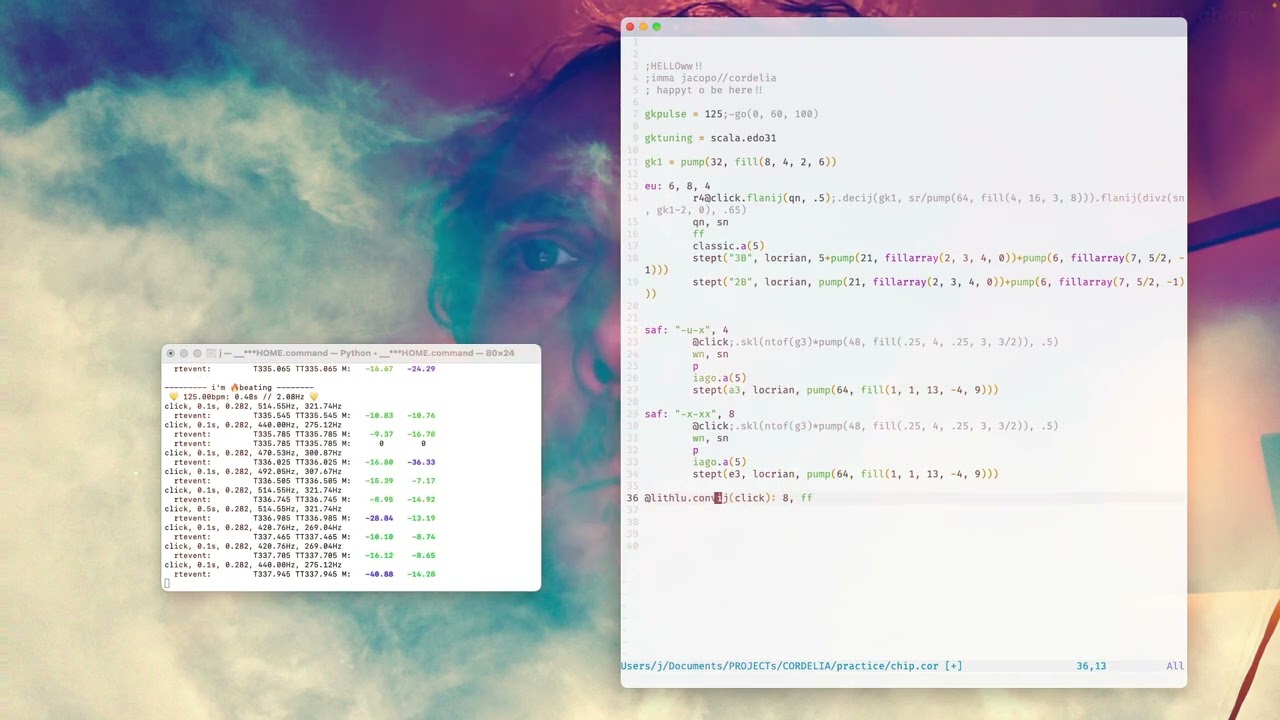Click the stept("2B" call

(x=722, y=282)
